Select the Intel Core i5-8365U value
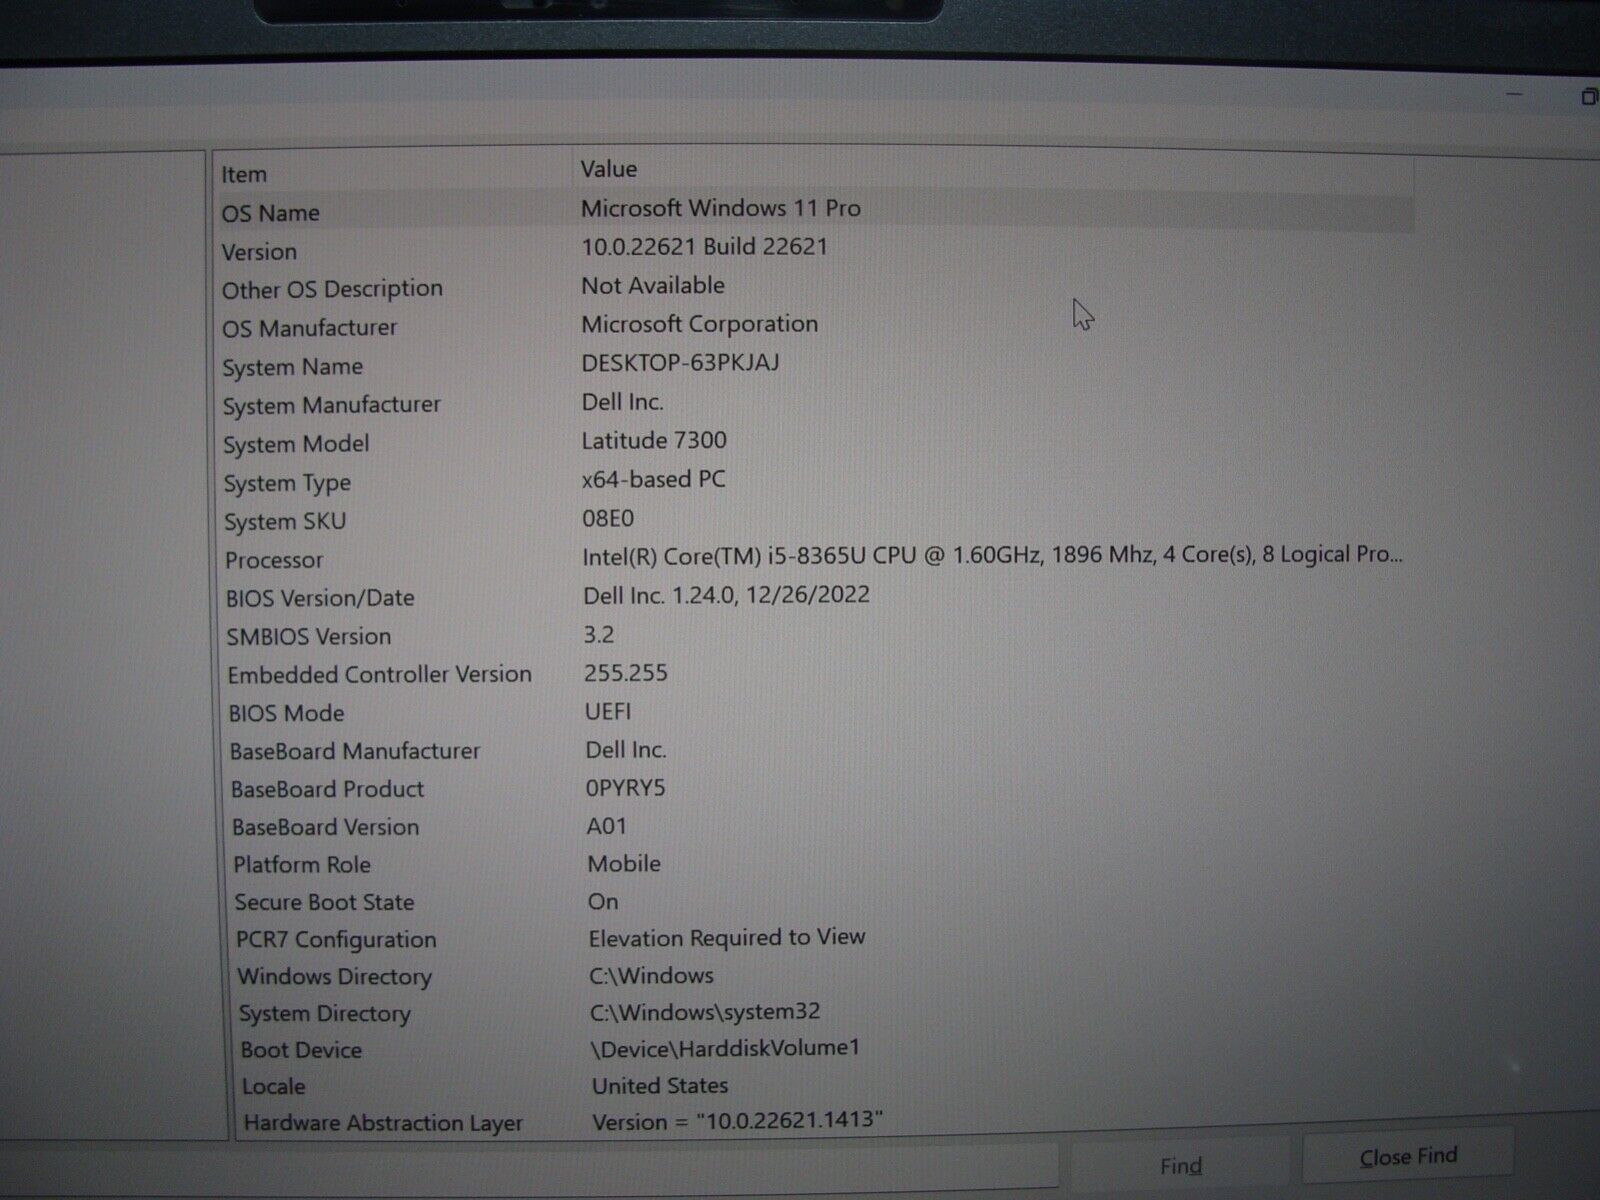The height and width of the screenshot is (1200, 1600). [x=993, y=555]
